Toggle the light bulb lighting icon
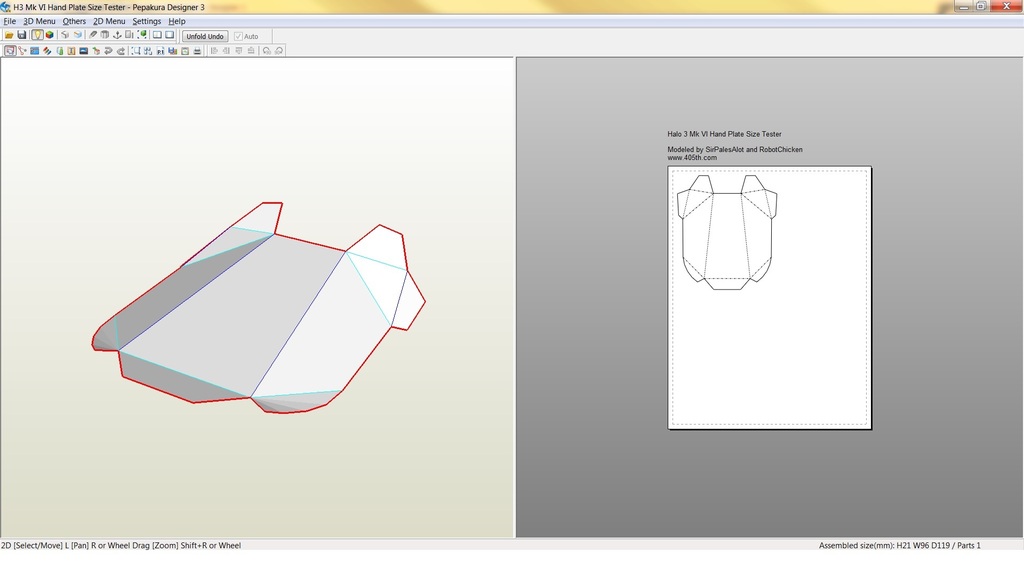This screenshot has width=1024, height=576. 37,35
